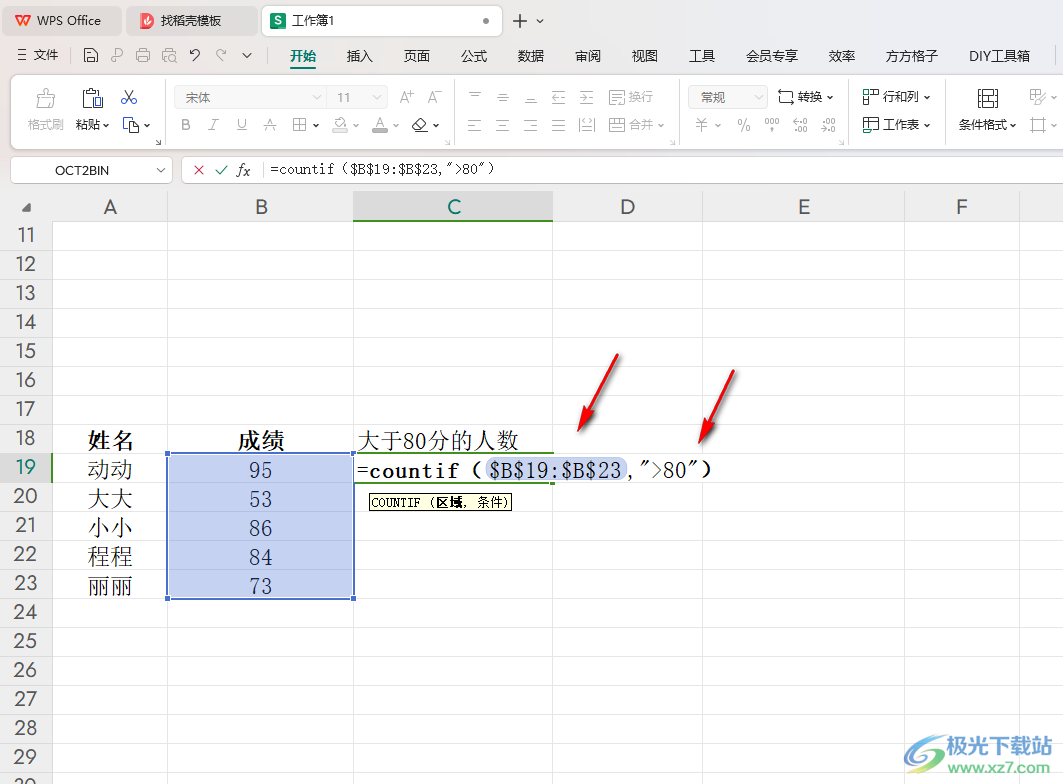Click the Clear eraser icon

tap(420, 125)
